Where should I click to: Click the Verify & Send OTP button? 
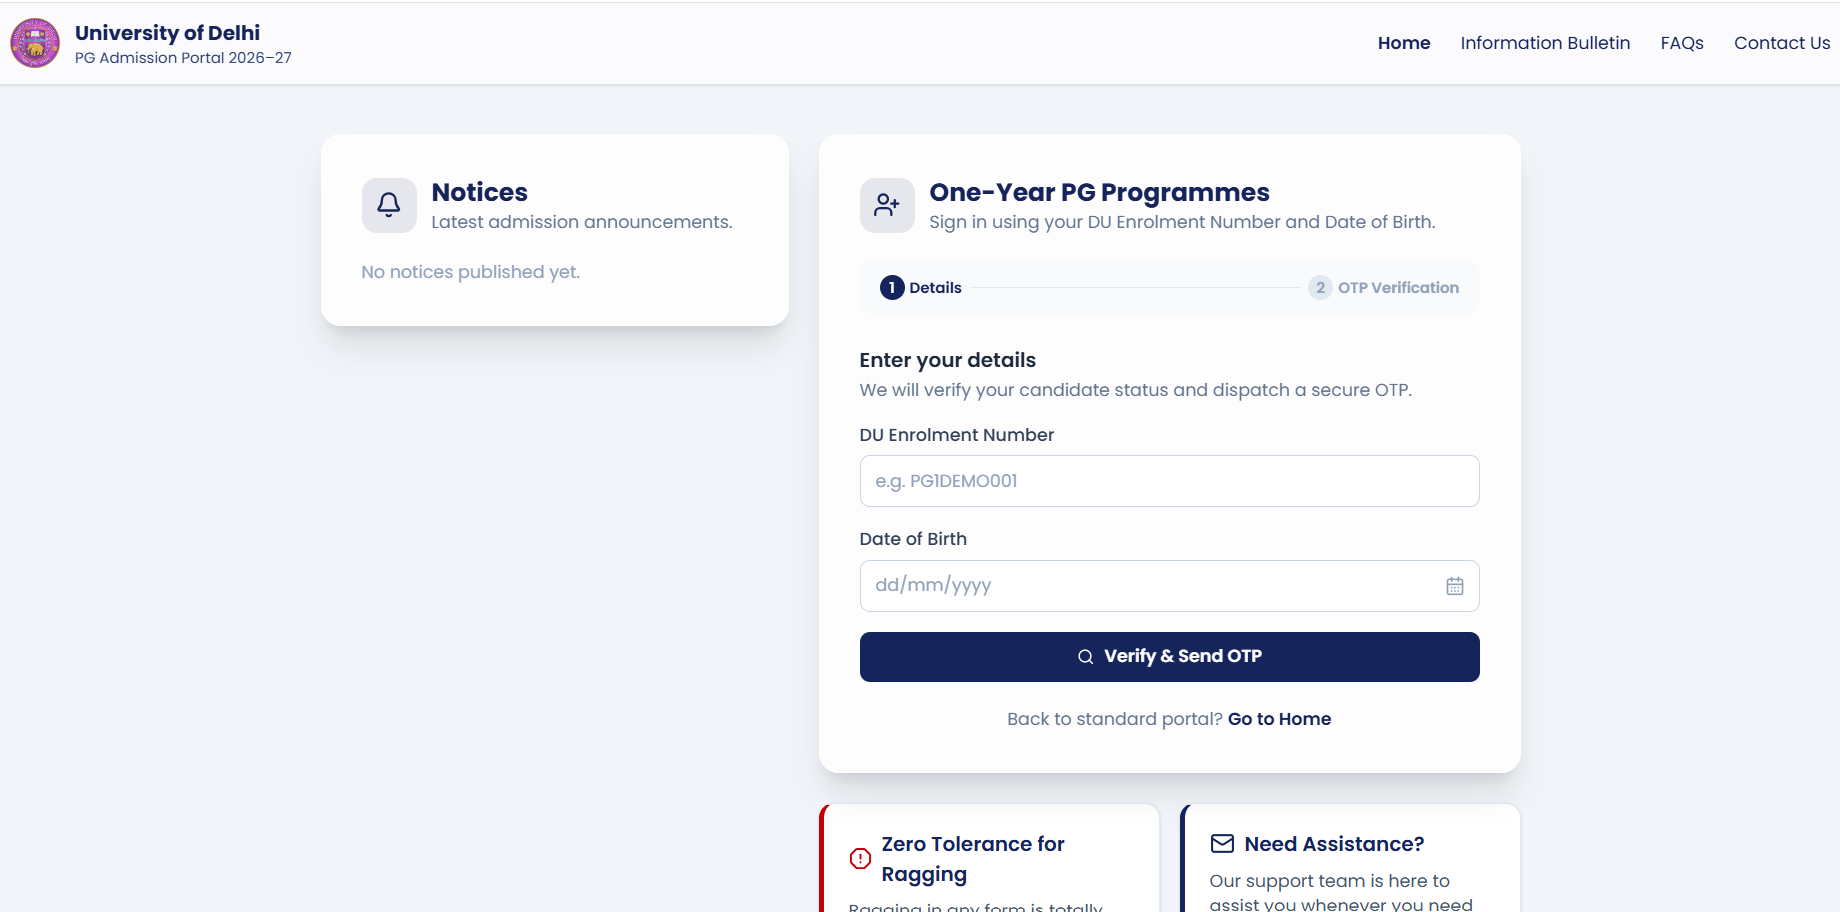coord(1169,657)
